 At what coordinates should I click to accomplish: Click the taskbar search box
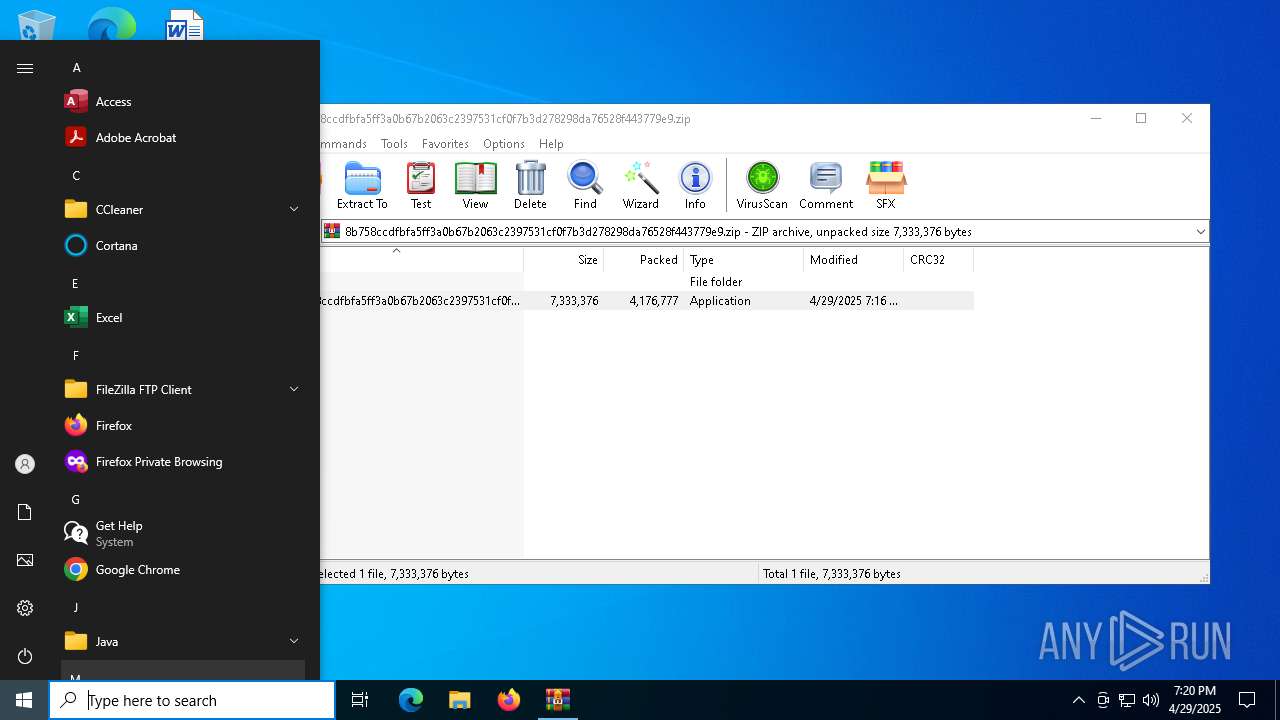click(x=192, y=700)
